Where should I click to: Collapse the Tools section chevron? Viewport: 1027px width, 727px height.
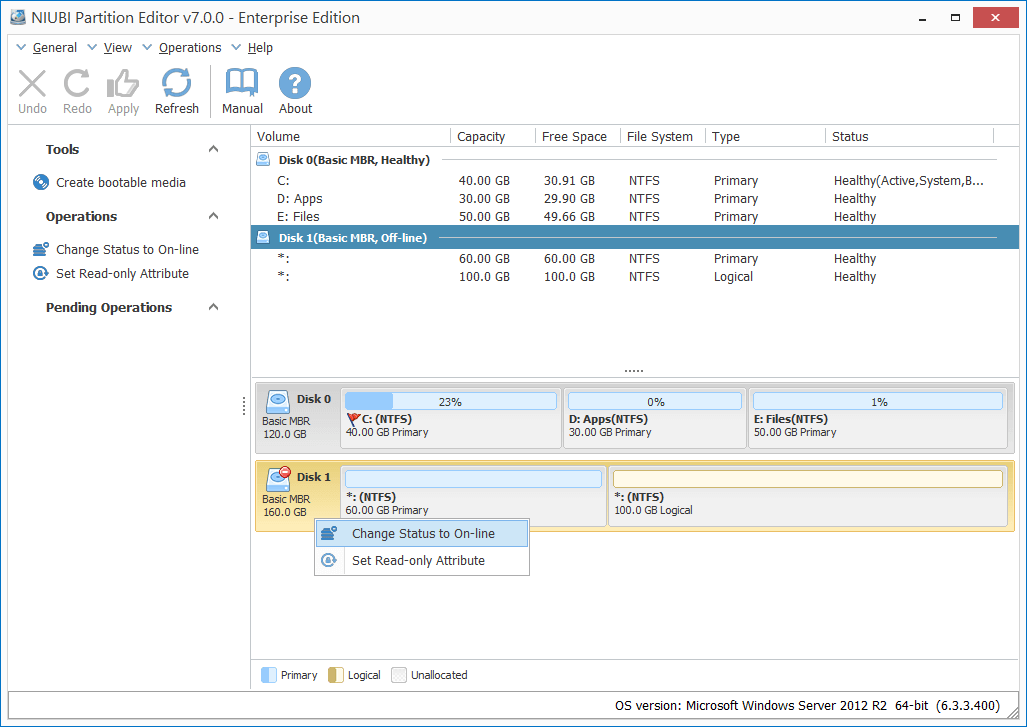(213, 149)
